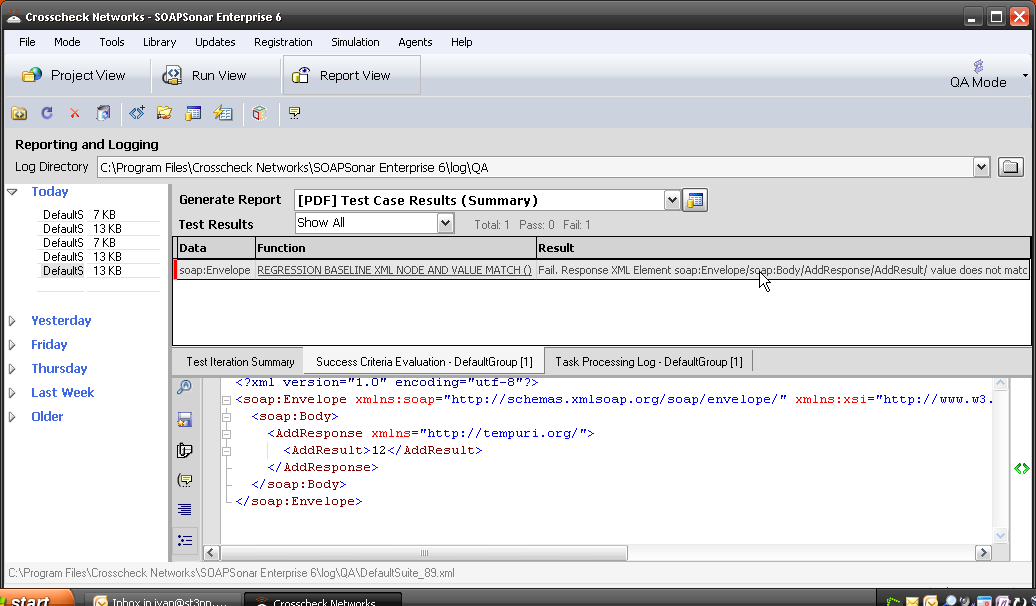
Task: Click the text alignment icon beside XML viewer
Action: [185, 510]
